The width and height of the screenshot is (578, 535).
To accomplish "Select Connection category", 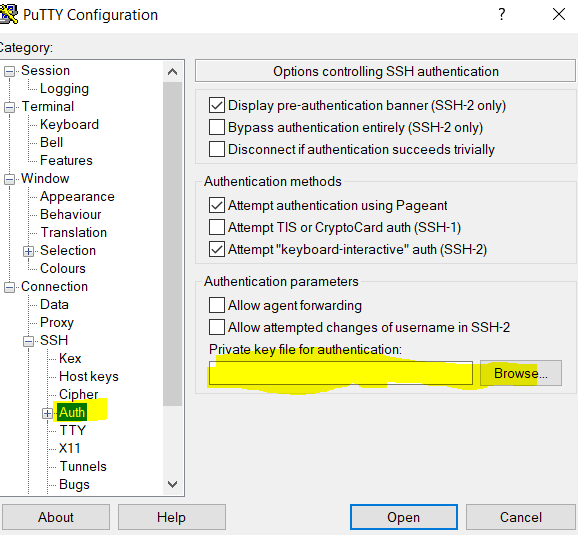I will [x=54, y=286].
